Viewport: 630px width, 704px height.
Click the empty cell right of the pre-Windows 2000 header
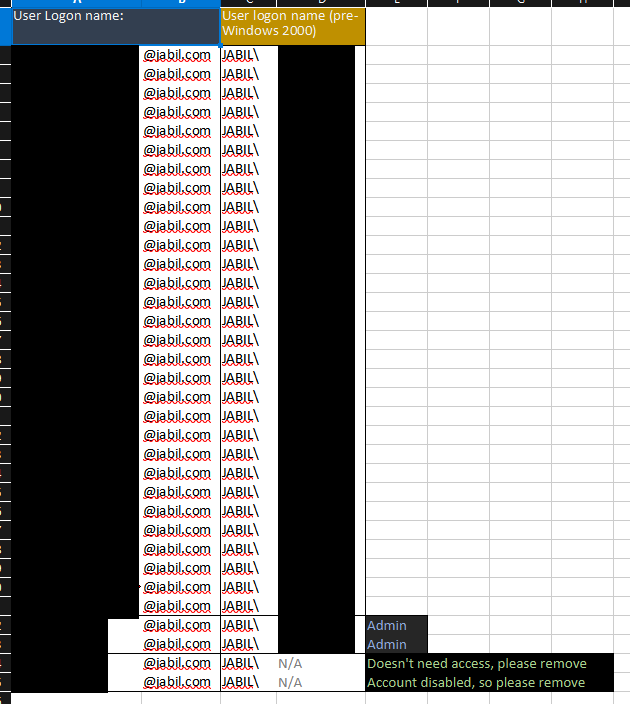click(x=396, y=26)
